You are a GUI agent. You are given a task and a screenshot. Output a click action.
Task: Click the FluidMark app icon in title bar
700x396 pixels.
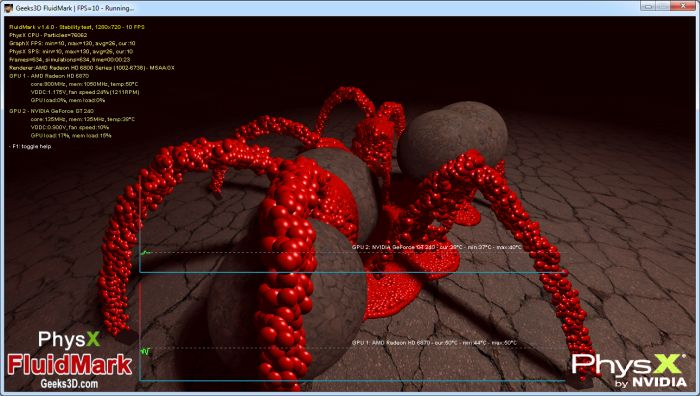8,8
